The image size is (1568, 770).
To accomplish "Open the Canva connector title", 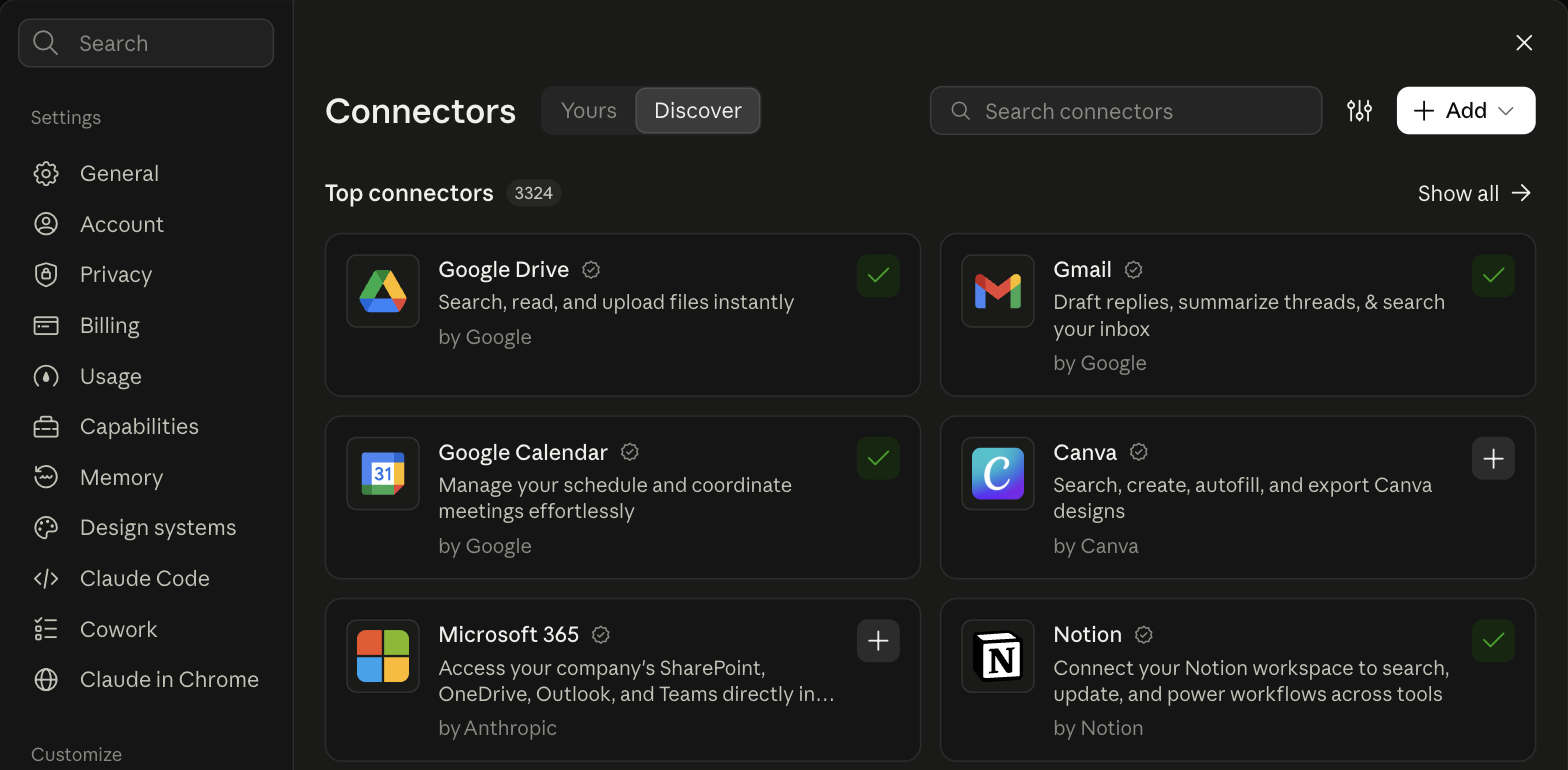I will [1085, 453].
